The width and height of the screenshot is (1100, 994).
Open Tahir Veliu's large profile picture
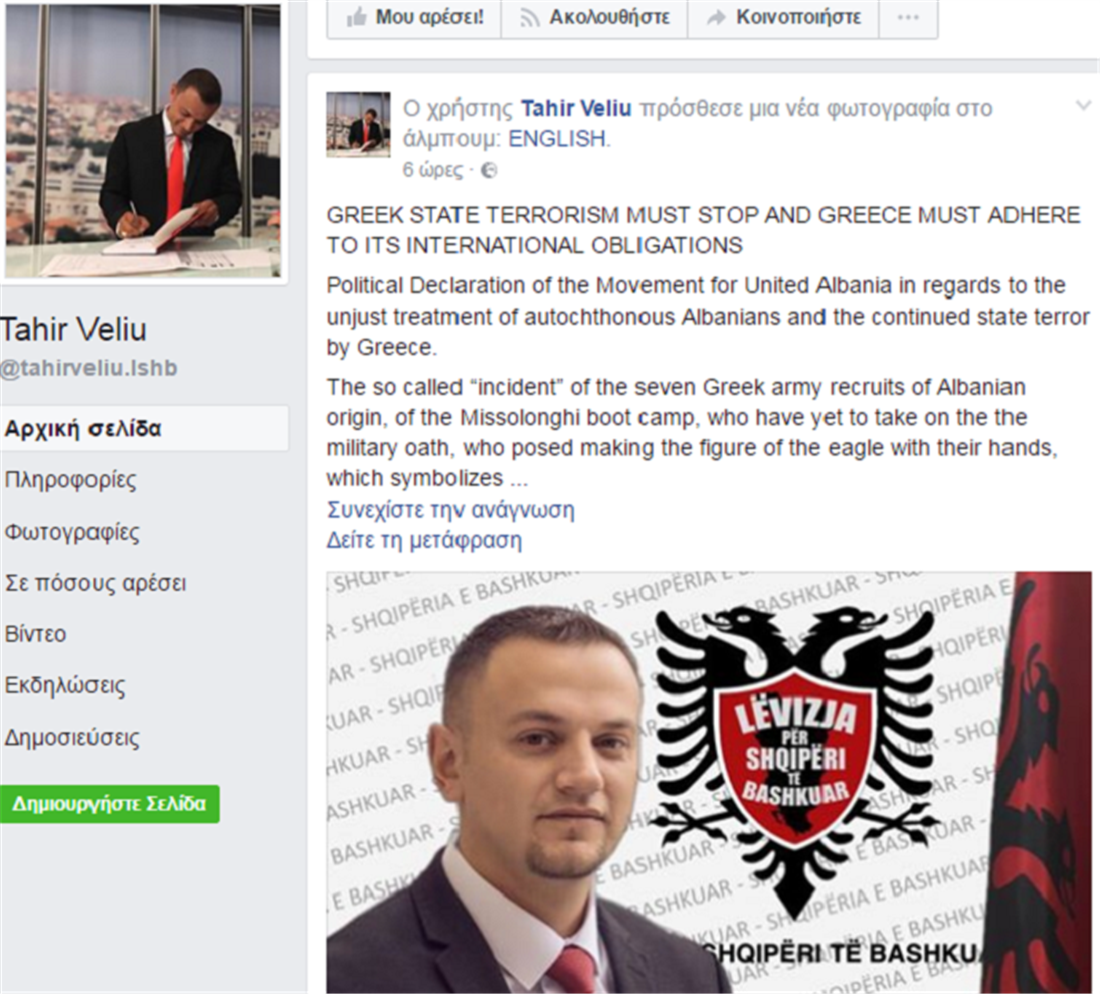coord(143,140)
